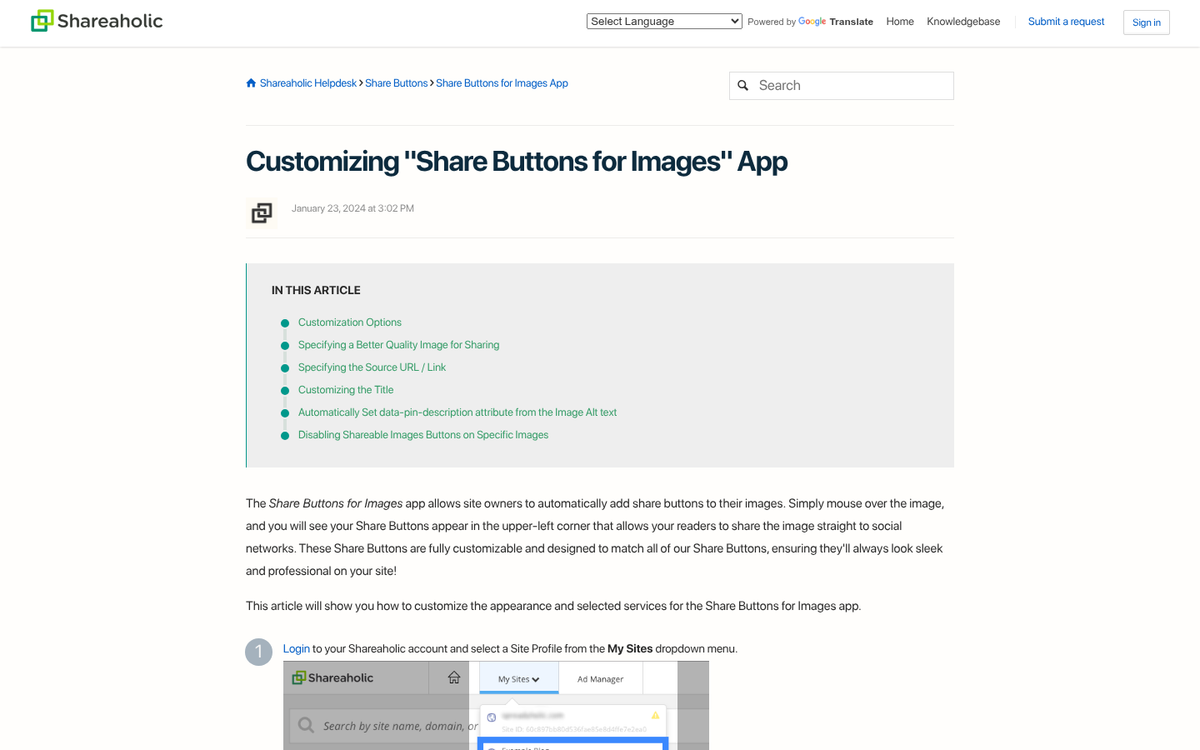Open the Home menu item
1200x750 pixels.
899,21
